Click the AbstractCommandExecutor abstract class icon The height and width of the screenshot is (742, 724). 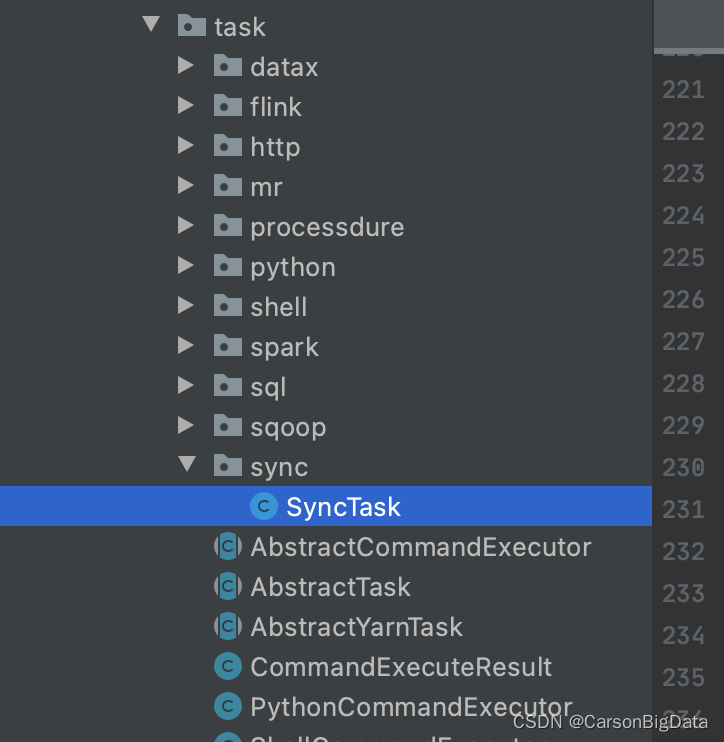click(x=228, y=546)
